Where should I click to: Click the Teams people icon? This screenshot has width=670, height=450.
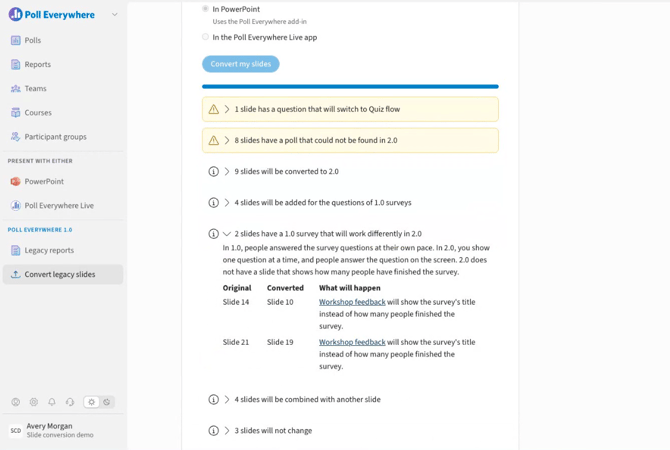click(x=15, y=88)
